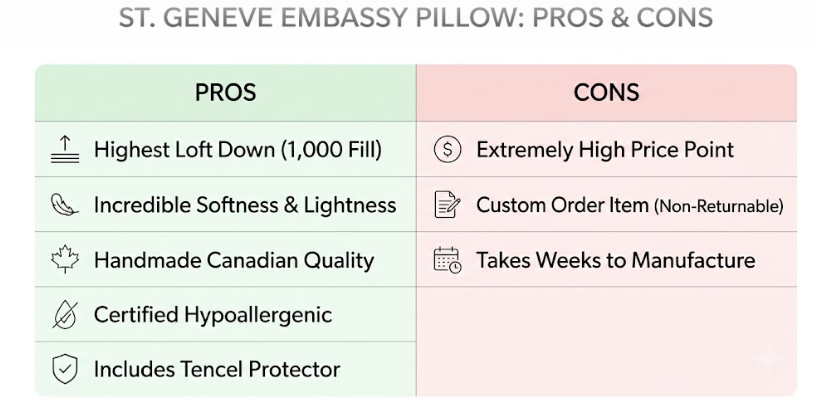
Task: Select the Highest Loft Down (1,000 Fill) text
Action: click(x=238, y=150)
